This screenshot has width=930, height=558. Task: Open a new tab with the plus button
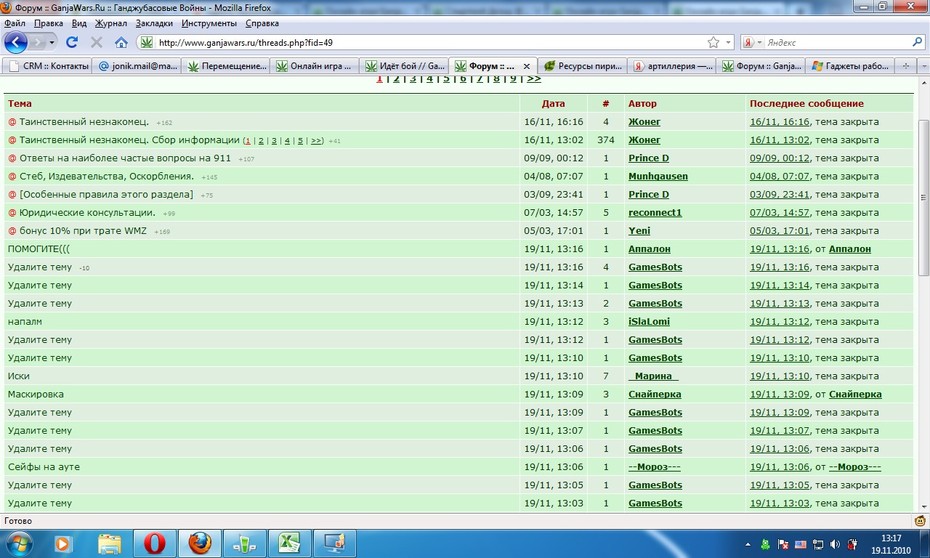(906, 66)
